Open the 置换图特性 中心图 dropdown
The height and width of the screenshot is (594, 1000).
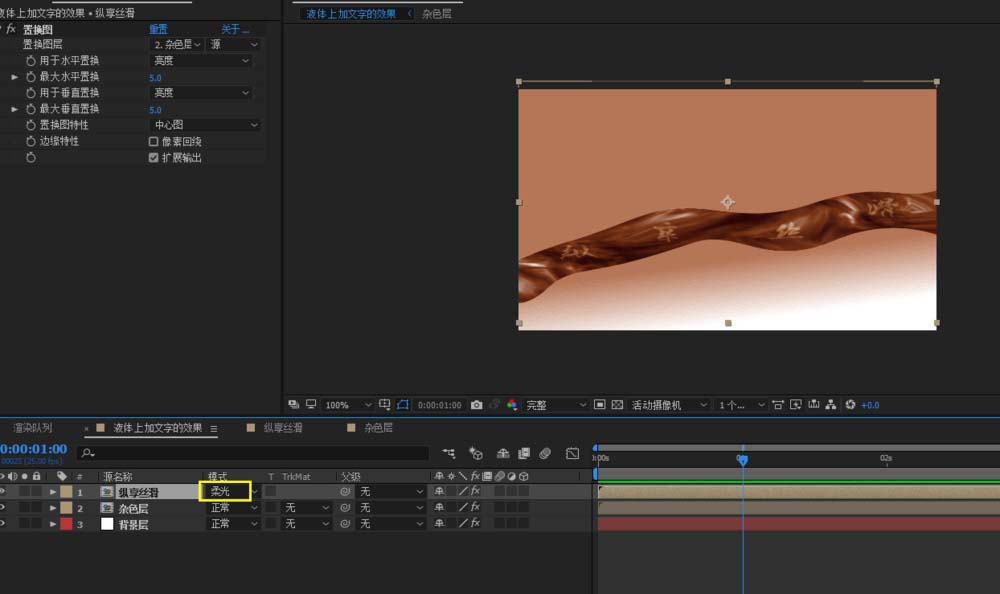pyautogui.click(x=205, y=125)
